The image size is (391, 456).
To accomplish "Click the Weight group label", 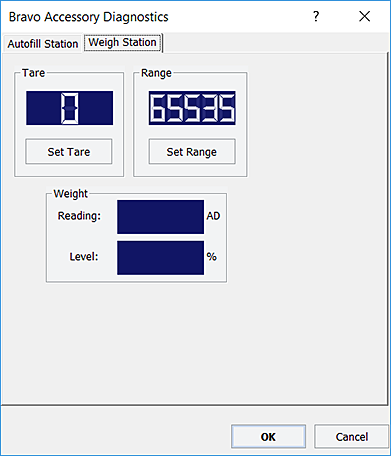I will (71, 194).
